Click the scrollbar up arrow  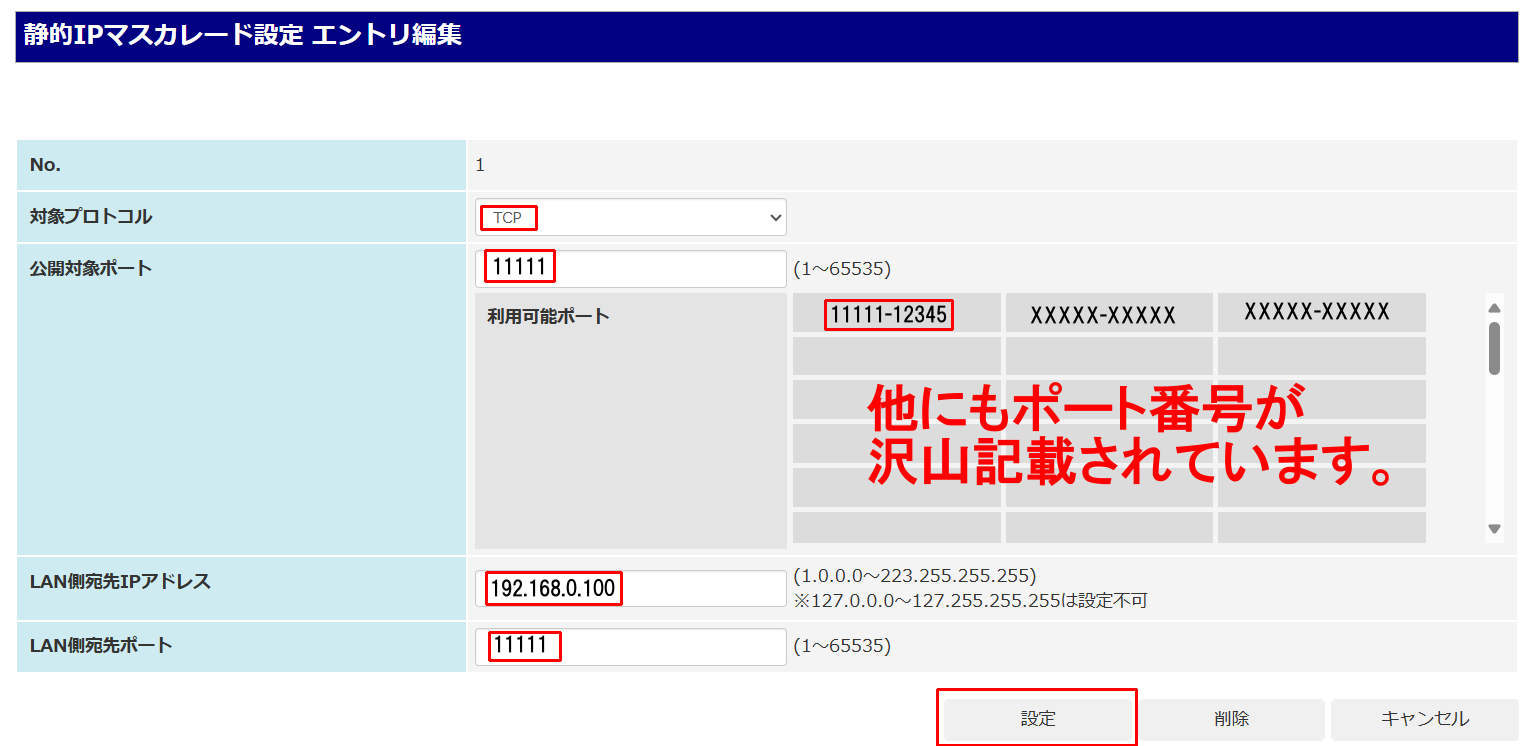tap(1494, 307)
